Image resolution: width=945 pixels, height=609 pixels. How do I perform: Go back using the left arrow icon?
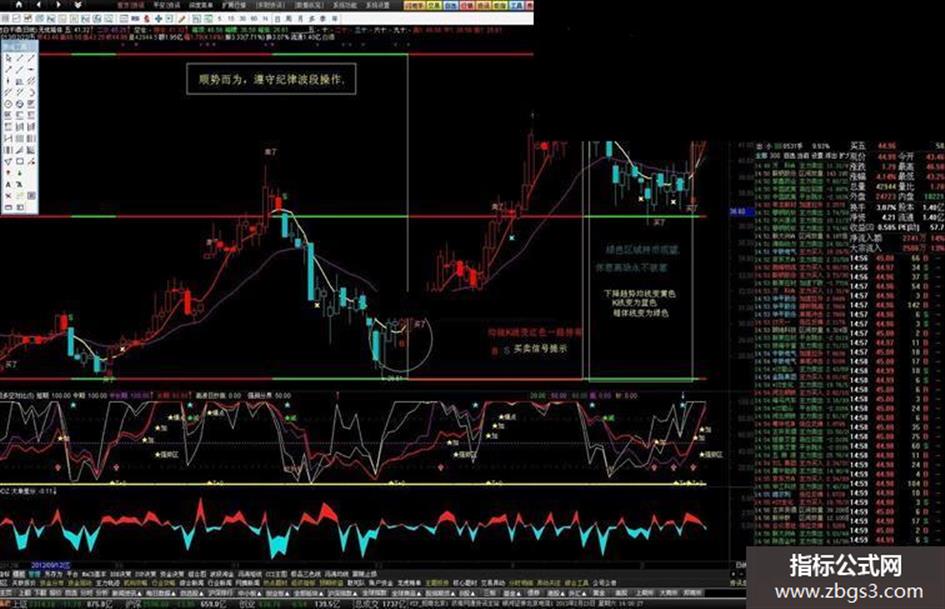click(39, 5)
